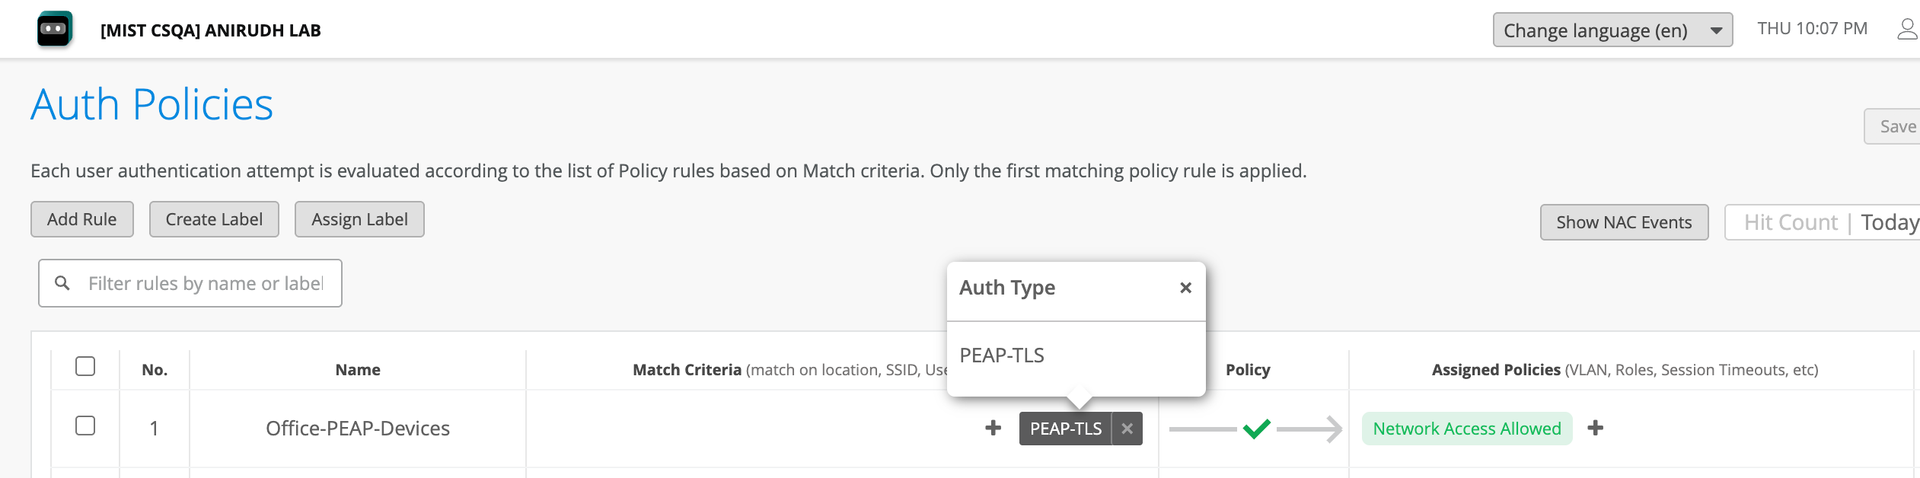Viewport: 1920px width, 478px height.
Task: Click the Assign Label button
Action: [x=359, y=220]
